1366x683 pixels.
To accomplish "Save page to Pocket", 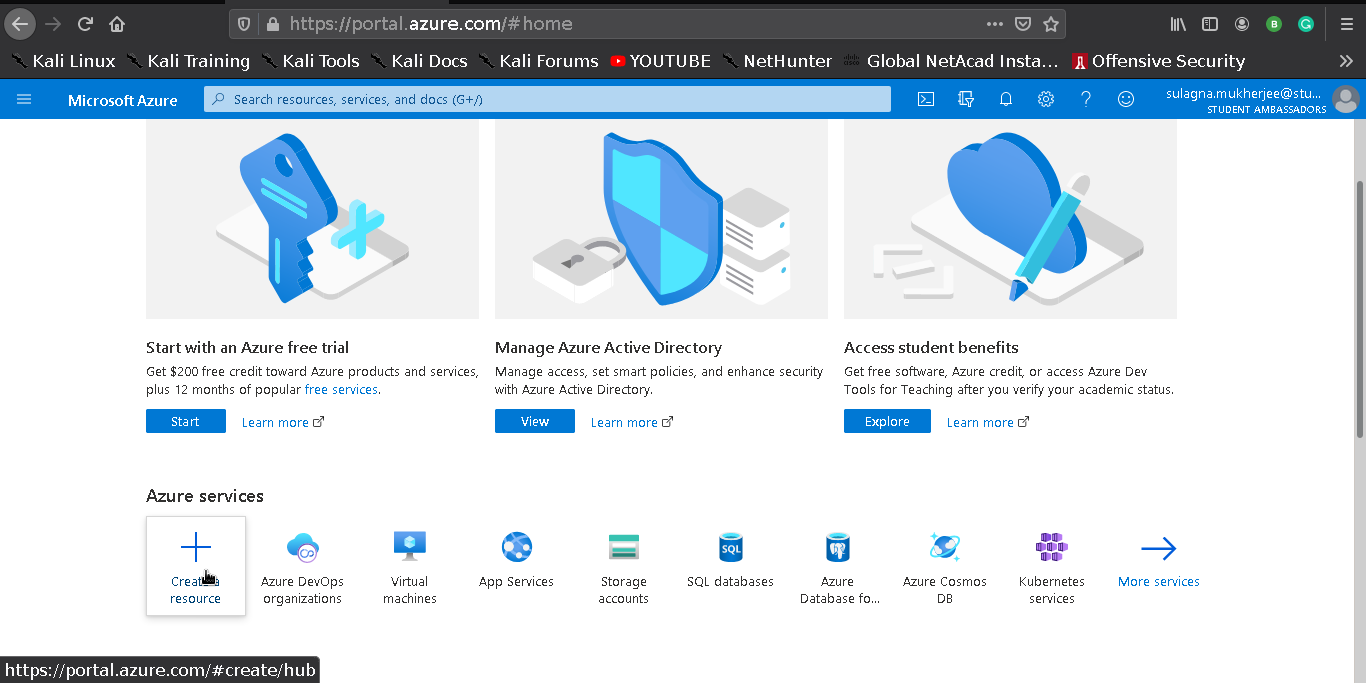I will coord(1023,24).
